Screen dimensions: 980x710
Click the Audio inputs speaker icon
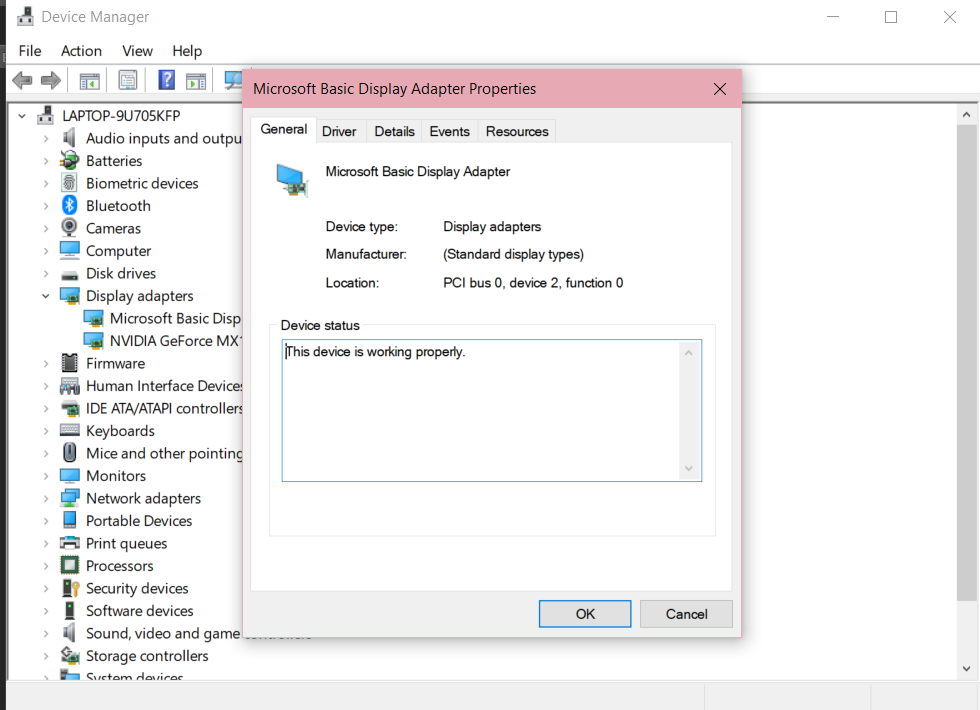(69, 138)
